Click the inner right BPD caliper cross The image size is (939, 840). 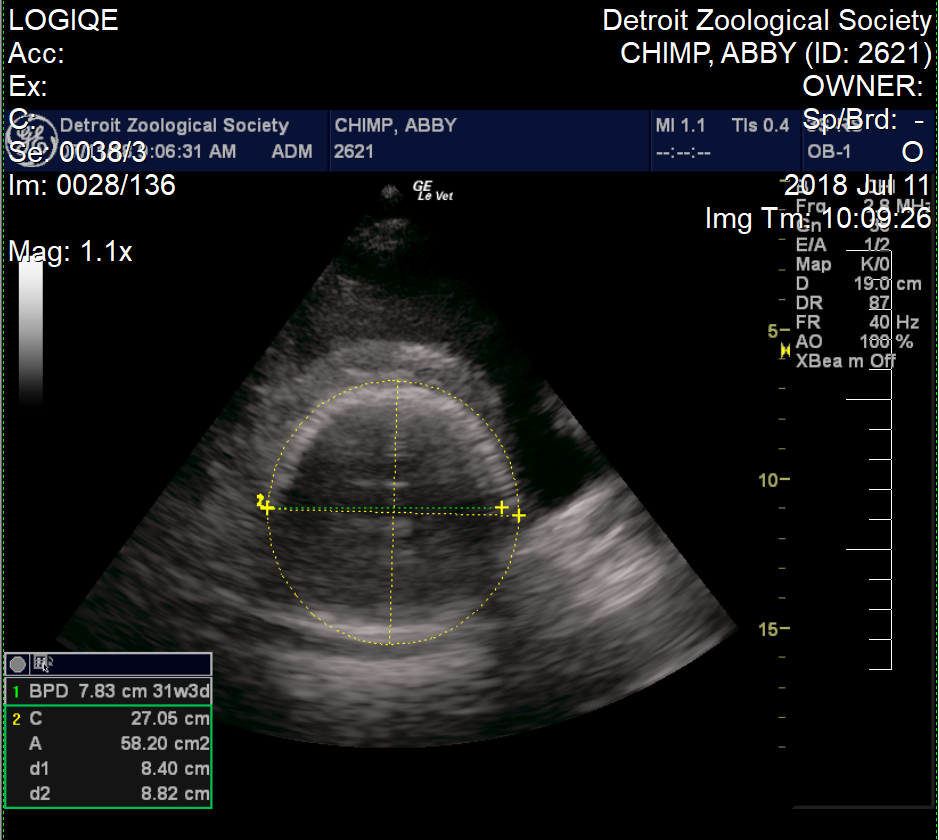(501, 507)
